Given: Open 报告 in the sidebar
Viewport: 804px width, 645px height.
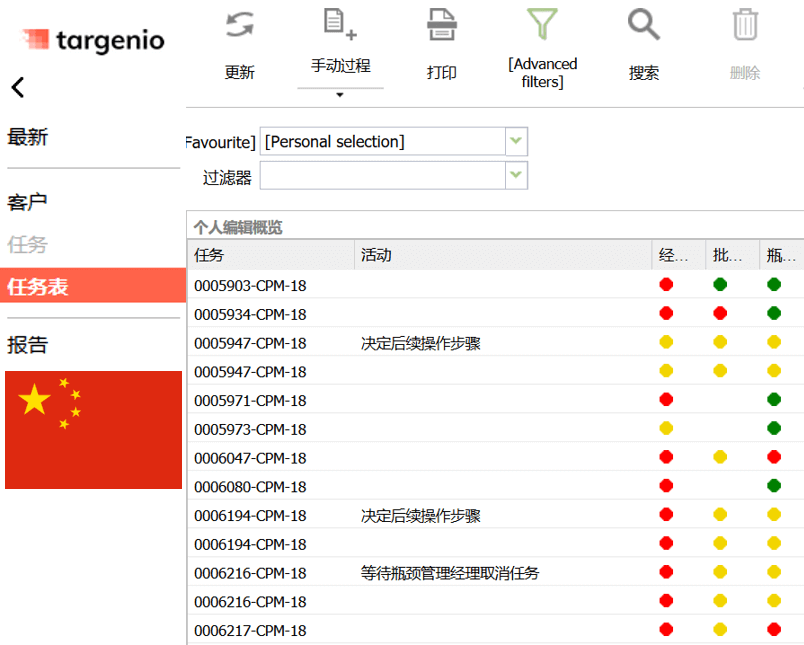Looking at the screenshot, I should 28,345.
